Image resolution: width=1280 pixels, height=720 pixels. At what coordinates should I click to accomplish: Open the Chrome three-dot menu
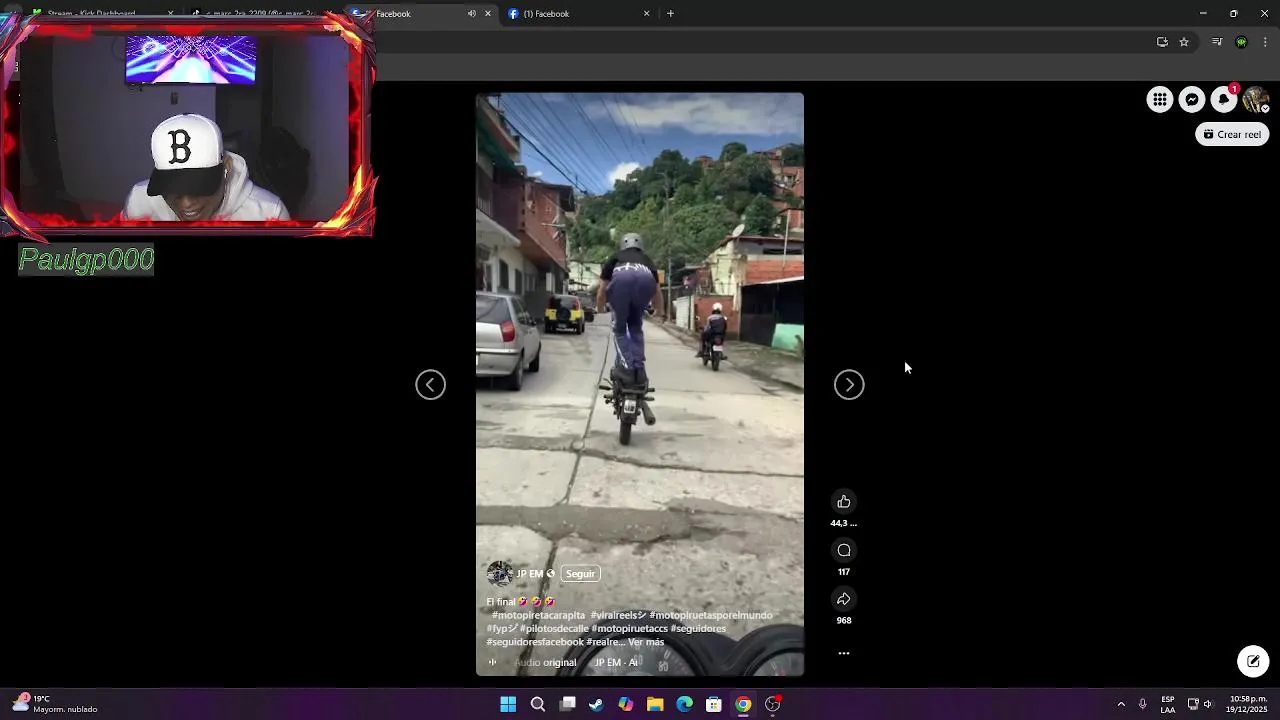[x=1265, y=42]
